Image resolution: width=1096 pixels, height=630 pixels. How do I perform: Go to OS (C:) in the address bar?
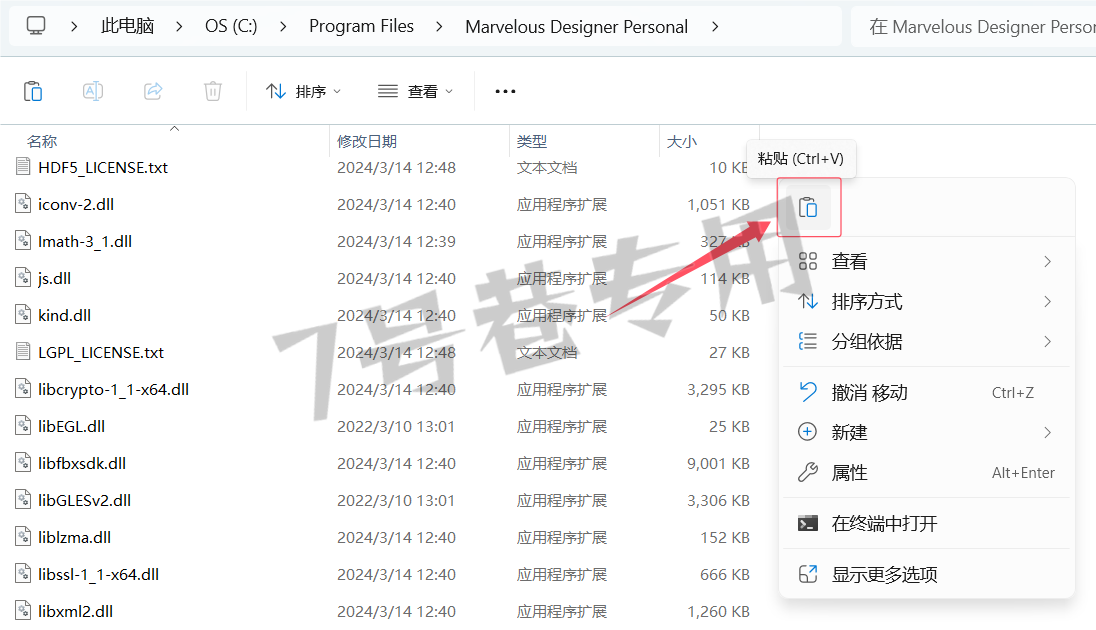point(231,26)
